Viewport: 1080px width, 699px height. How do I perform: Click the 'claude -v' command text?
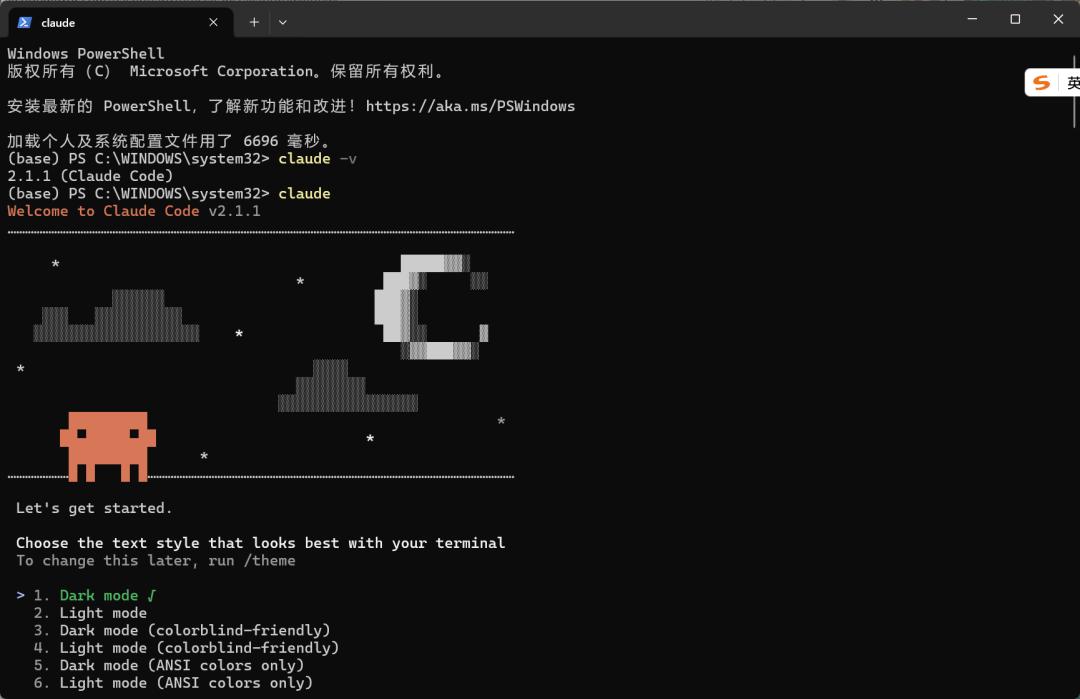coord(318,158)
